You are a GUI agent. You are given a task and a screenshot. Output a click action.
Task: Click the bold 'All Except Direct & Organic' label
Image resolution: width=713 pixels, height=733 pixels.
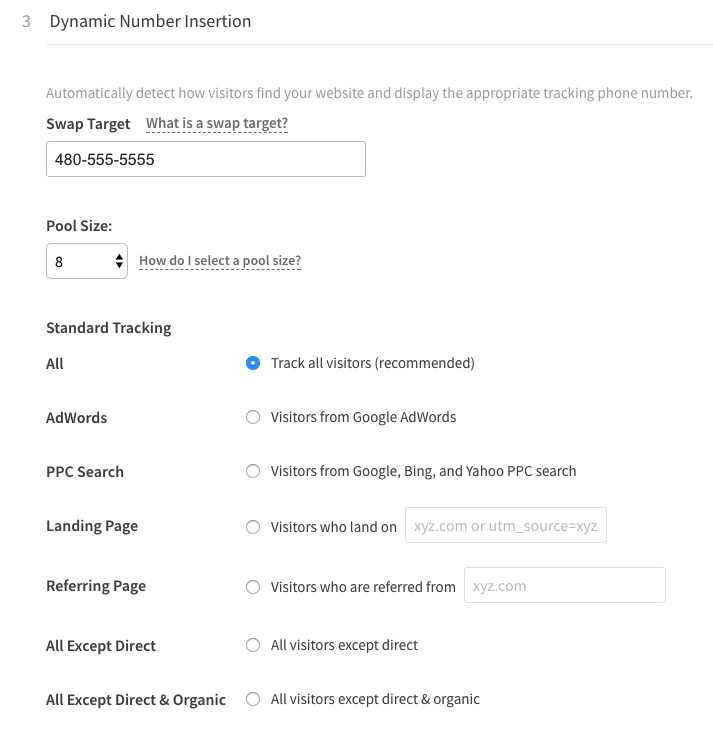coord(136,700)
